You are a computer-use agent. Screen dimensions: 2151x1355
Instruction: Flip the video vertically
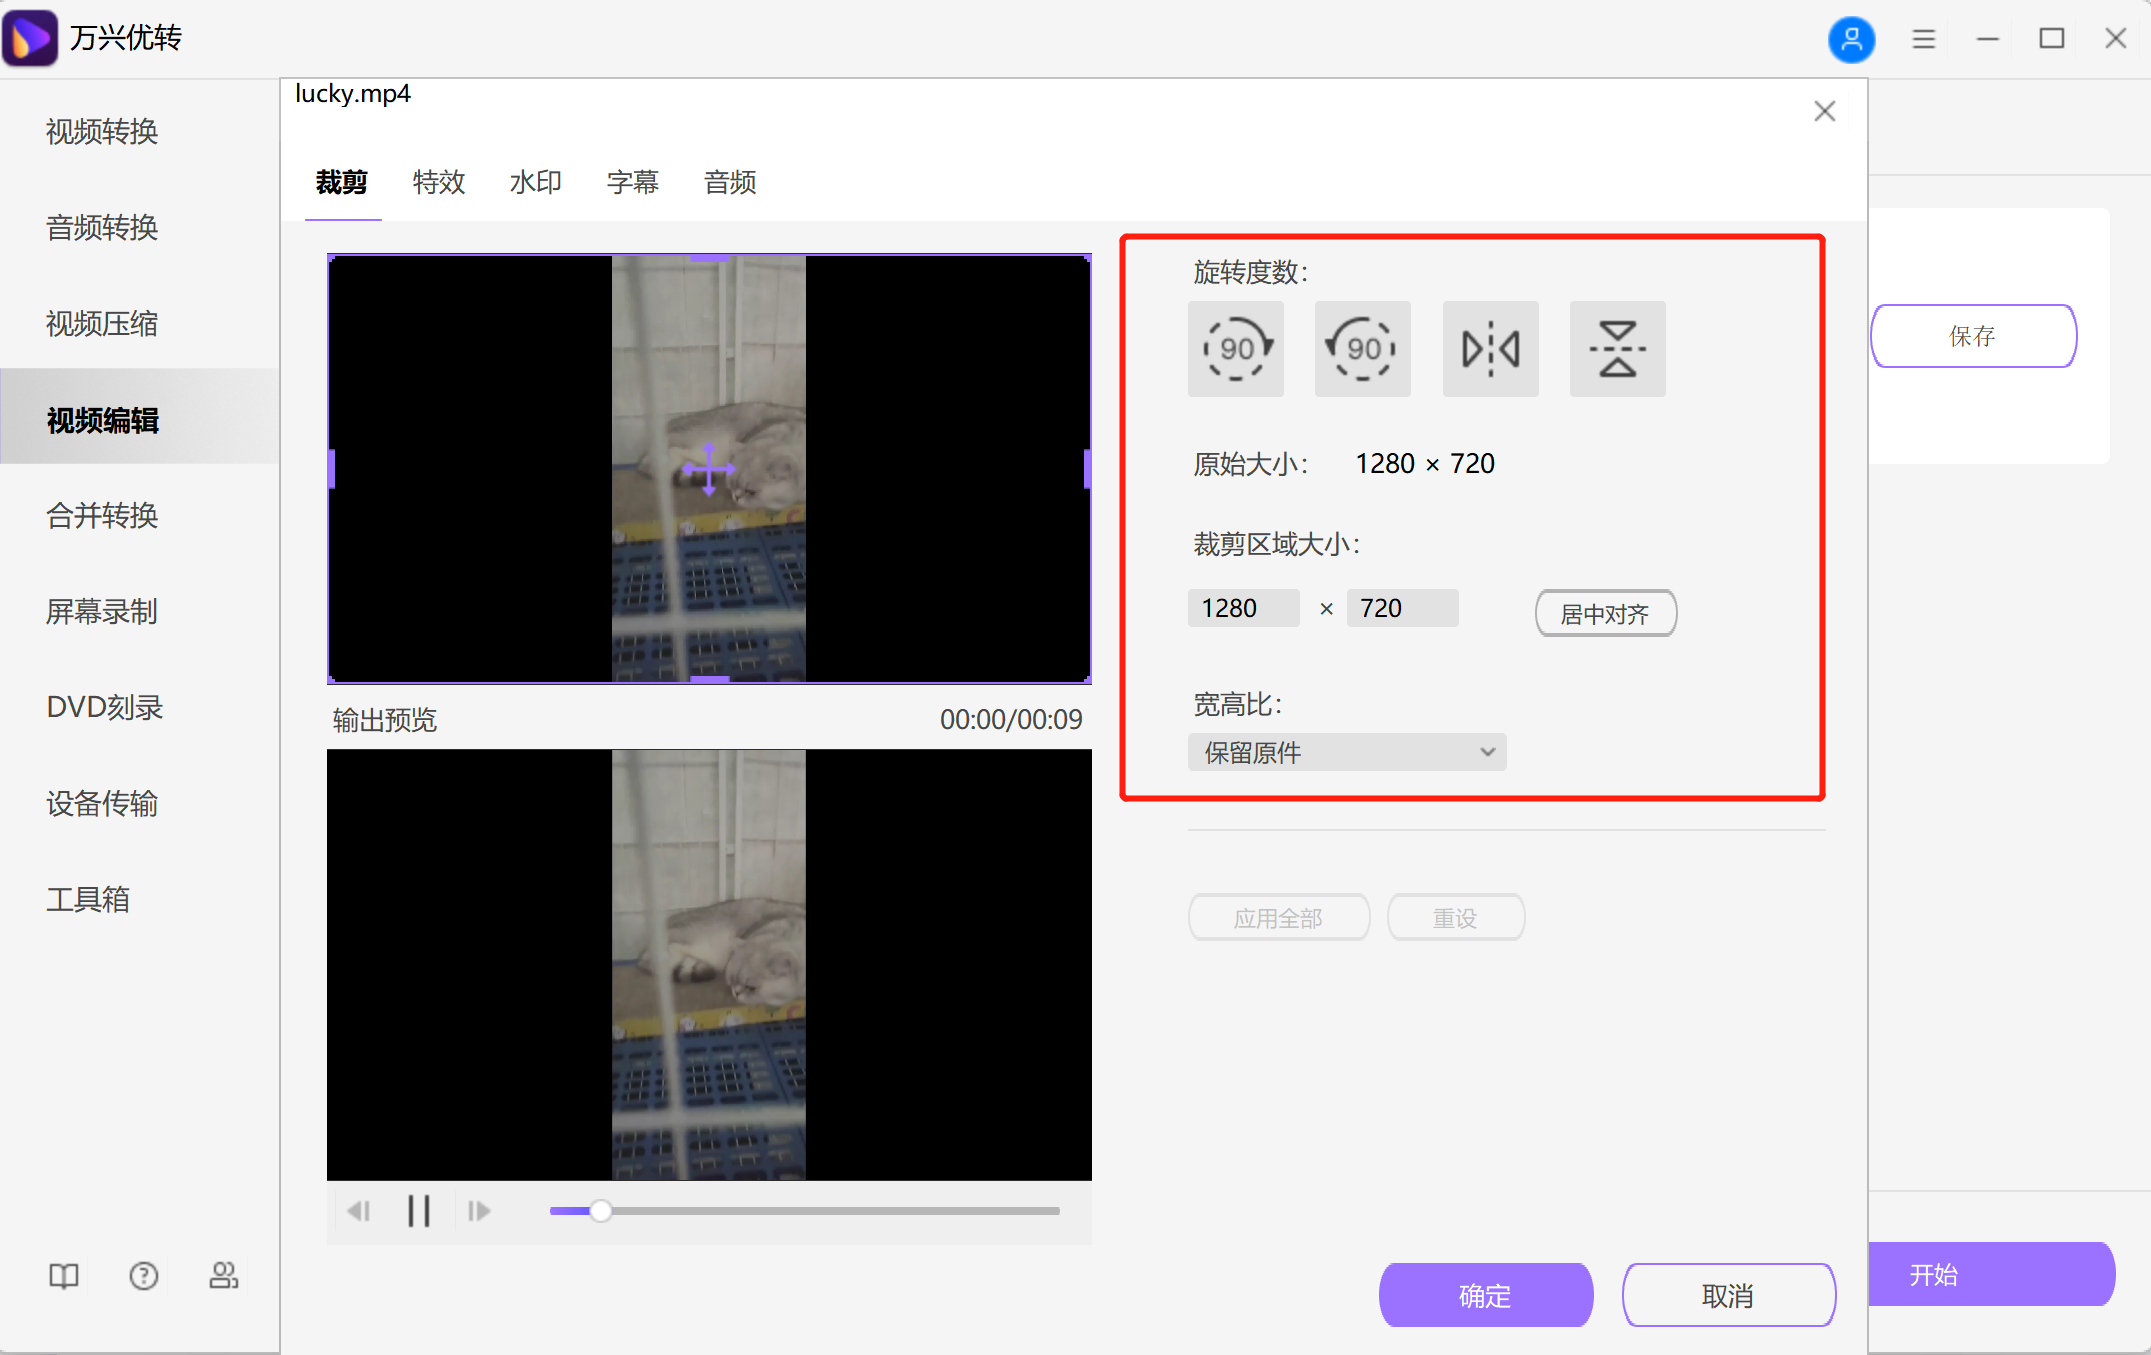click(x=1617, y=349)
